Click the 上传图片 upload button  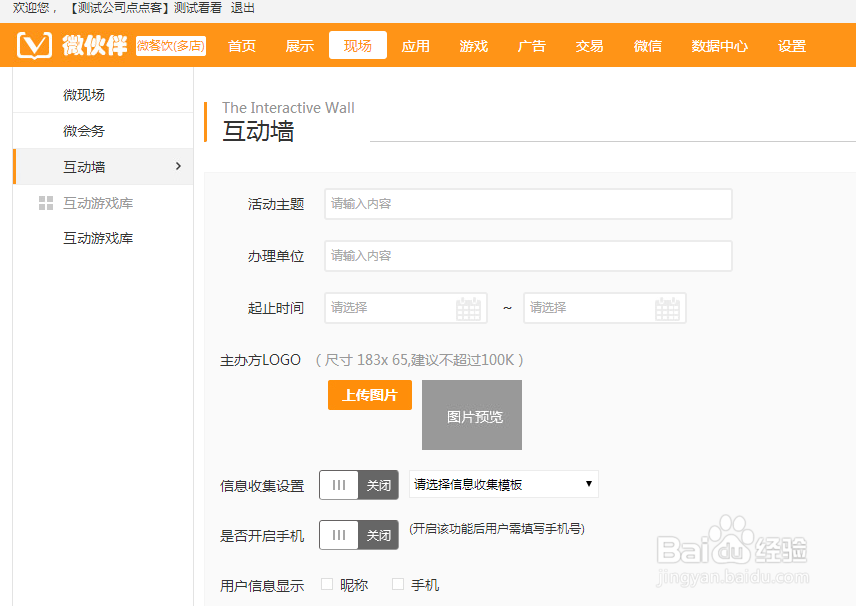(369, 395)
